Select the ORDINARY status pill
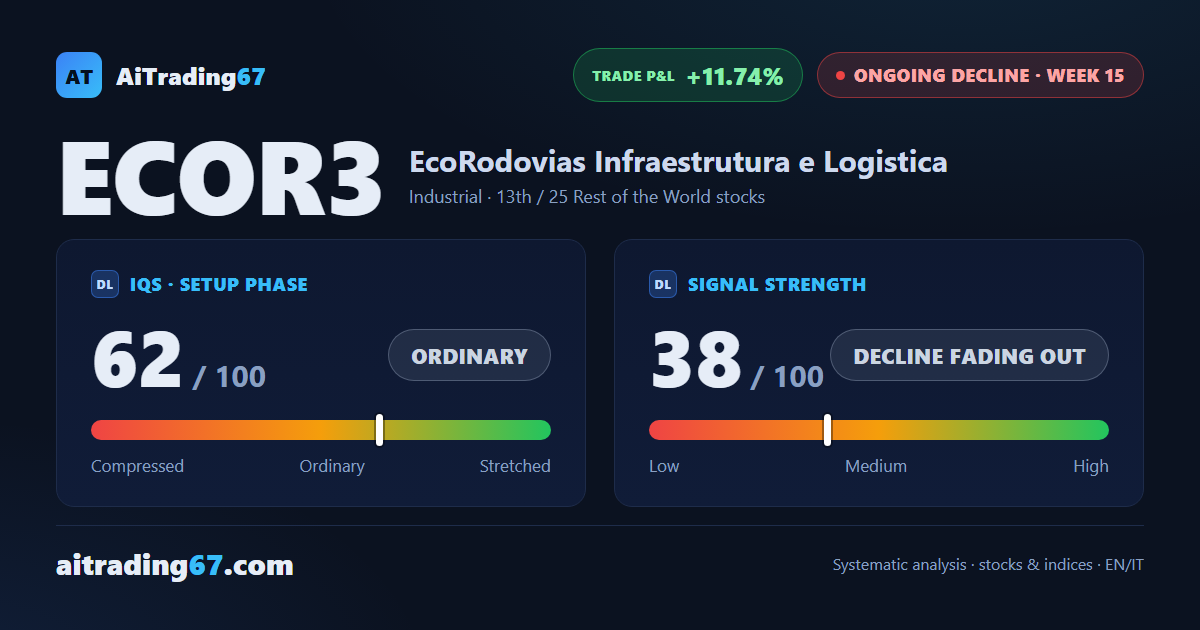 [469, 355]
